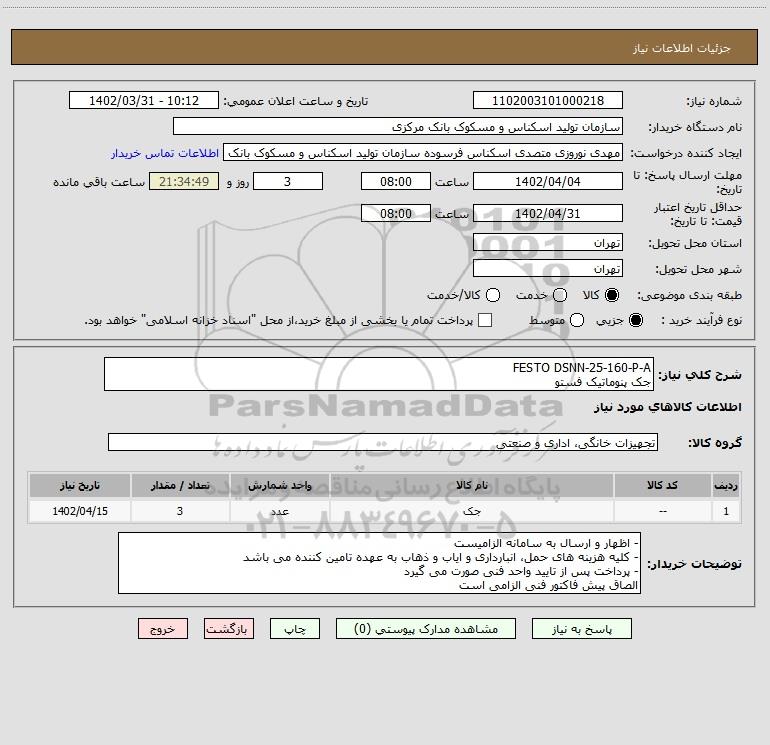Click the unit cell عدد
Image resolution: width=770 pixels, height=745 pixels.
point(279,511)
